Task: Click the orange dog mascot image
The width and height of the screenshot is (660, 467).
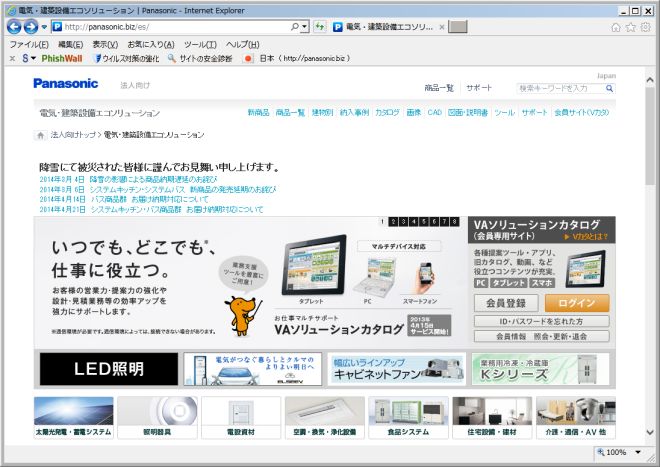Action: point(244,316)
